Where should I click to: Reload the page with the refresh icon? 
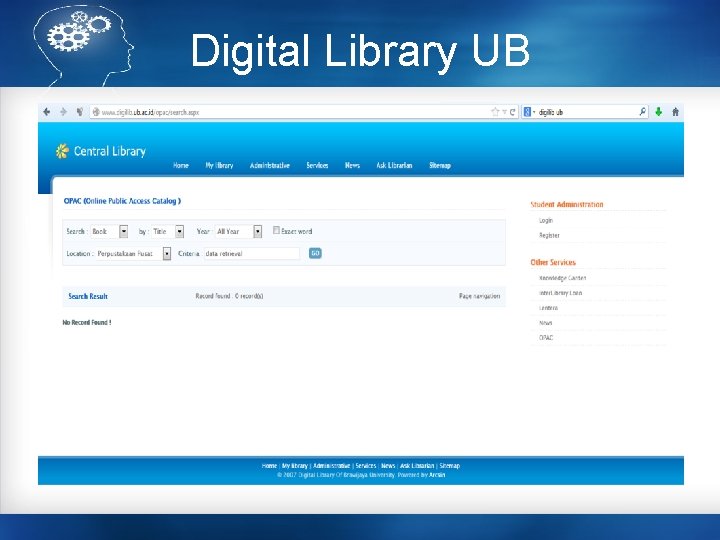tap(512, 112)
